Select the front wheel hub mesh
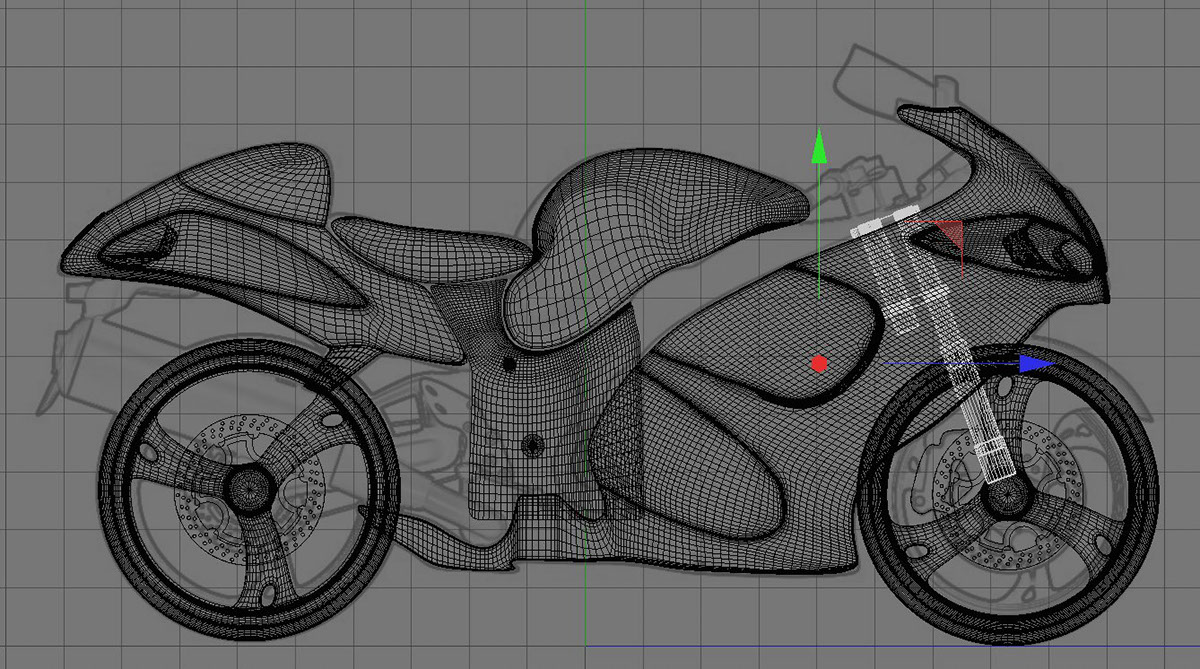 tap(1008, 494)
